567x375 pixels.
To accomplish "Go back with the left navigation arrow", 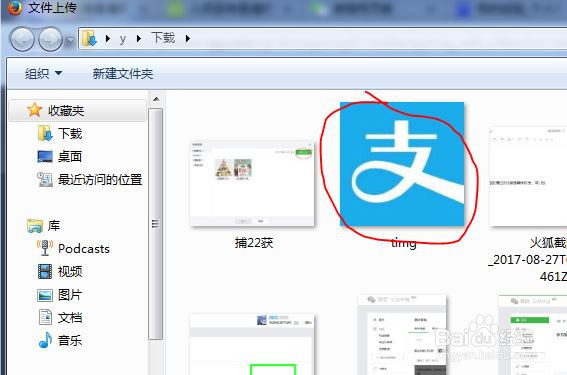I will (22, 39).
